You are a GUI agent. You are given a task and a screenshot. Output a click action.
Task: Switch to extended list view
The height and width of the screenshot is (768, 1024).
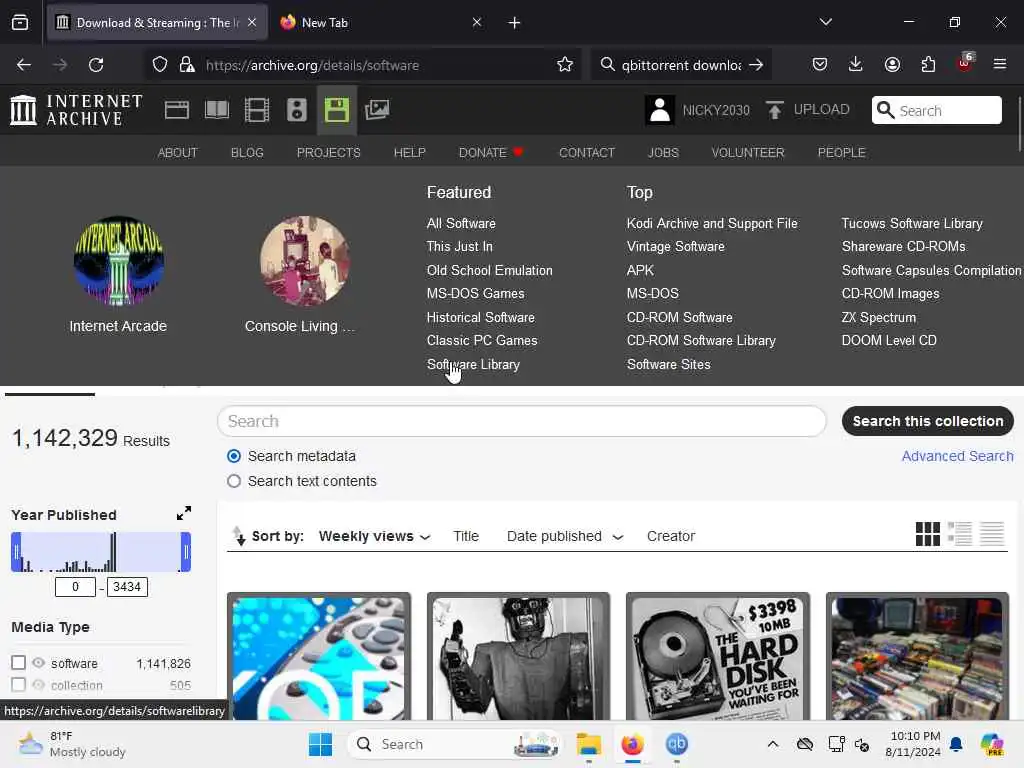(960, 534)
